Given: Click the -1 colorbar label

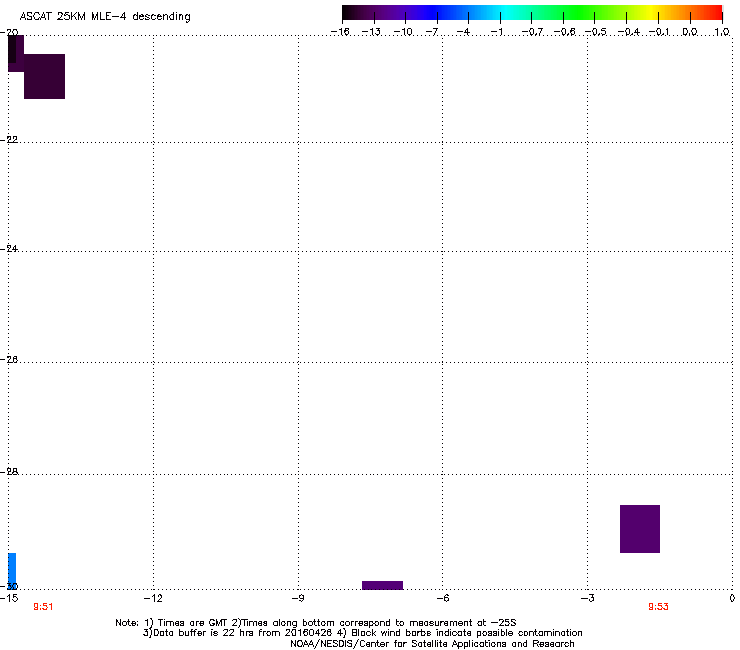Looking at the screenshot, I should [x=496, y=32].
